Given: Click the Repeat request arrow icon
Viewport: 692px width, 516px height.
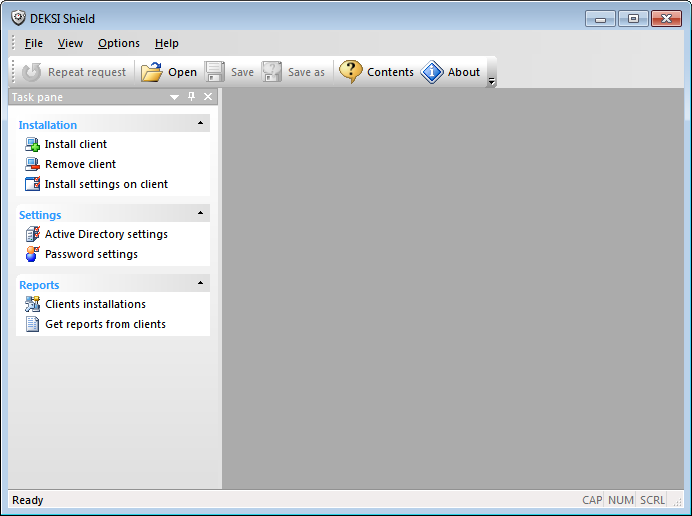Looking at the screenshot, I should tap(31, 72).
